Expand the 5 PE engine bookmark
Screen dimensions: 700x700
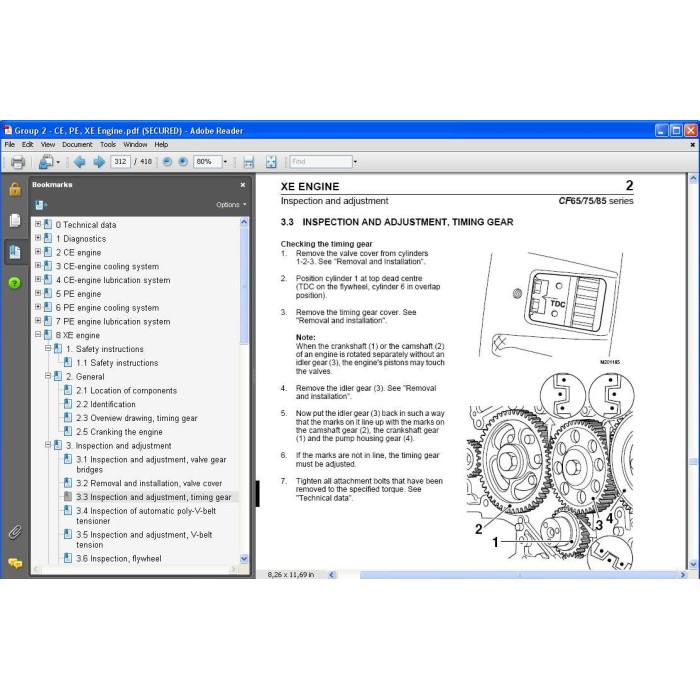[x=38, y=293]
